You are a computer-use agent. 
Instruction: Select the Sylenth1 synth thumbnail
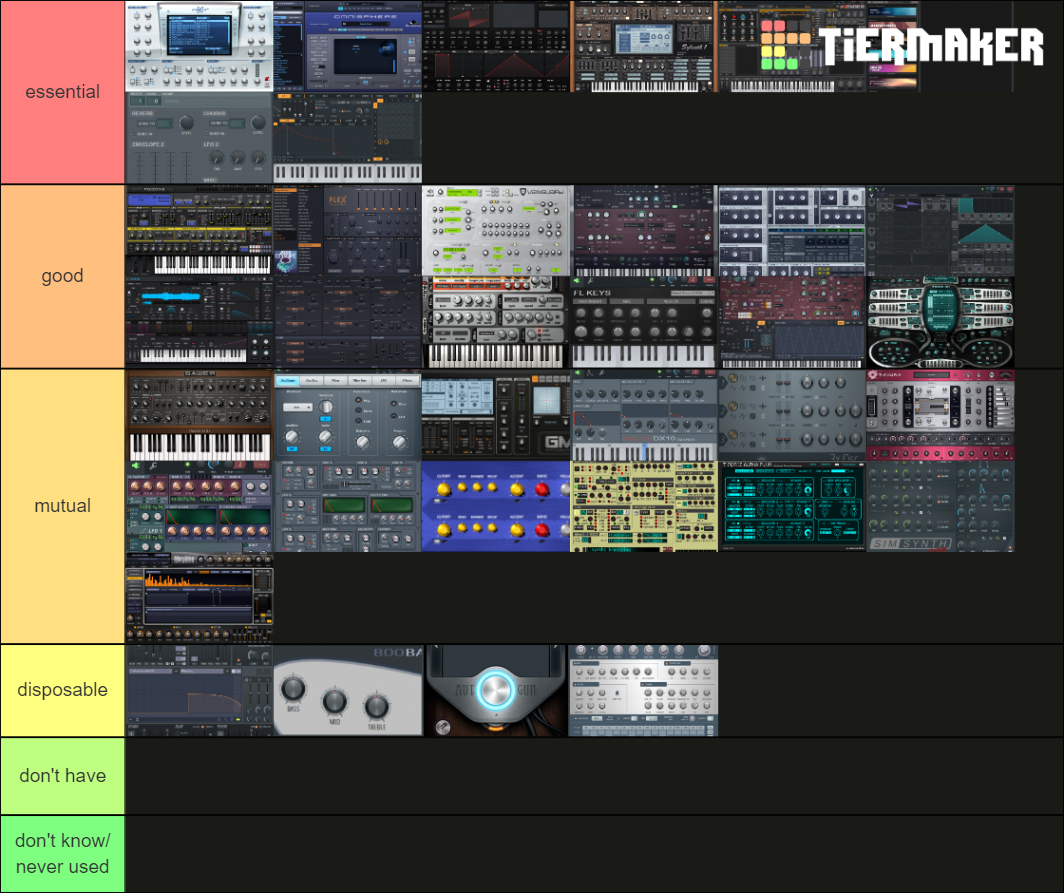643,45
